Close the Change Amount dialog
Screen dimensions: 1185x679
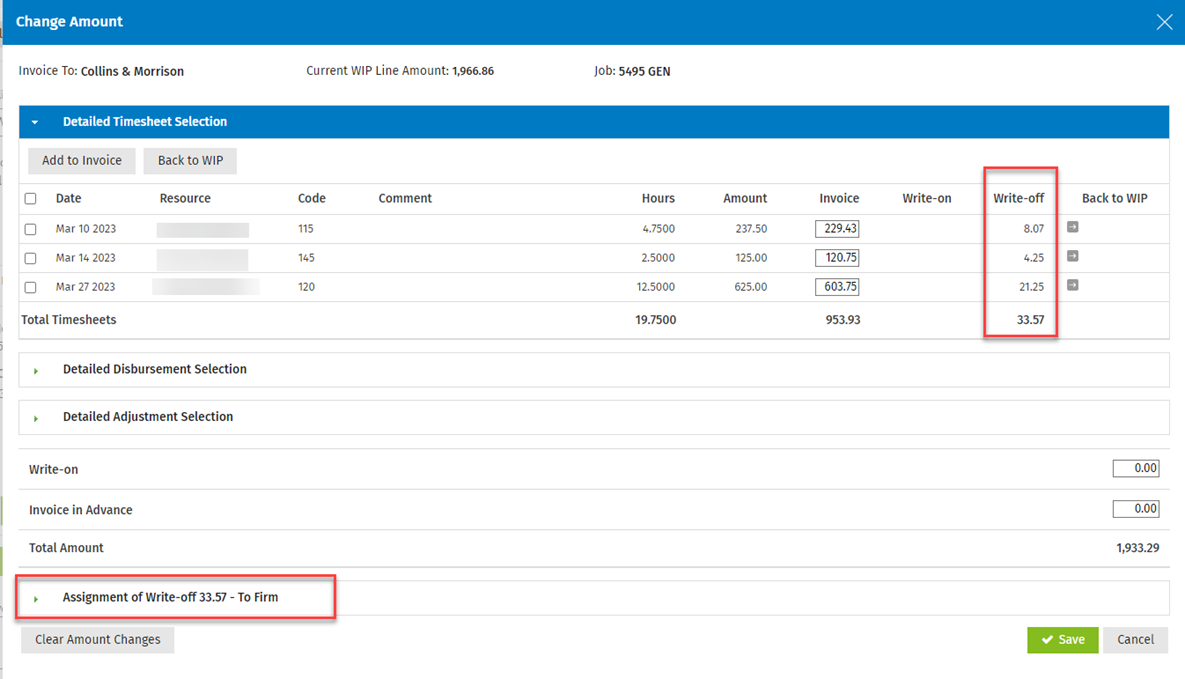(x=1164, y=22)
